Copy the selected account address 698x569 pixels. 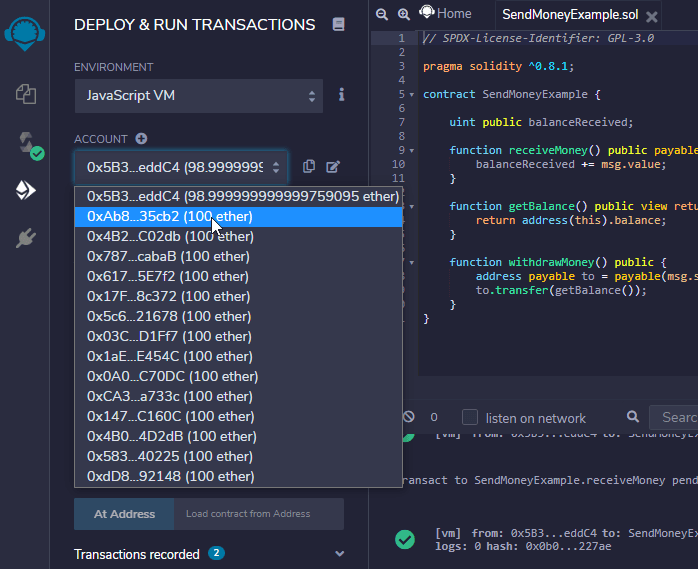click(308, 167)
